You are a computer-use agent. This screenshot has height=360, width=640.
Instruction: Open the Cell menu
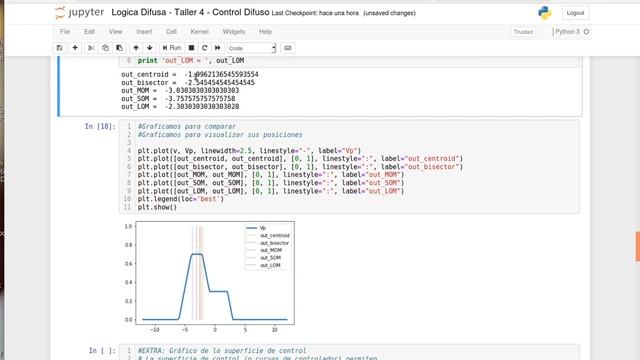[x=171, y=31]
